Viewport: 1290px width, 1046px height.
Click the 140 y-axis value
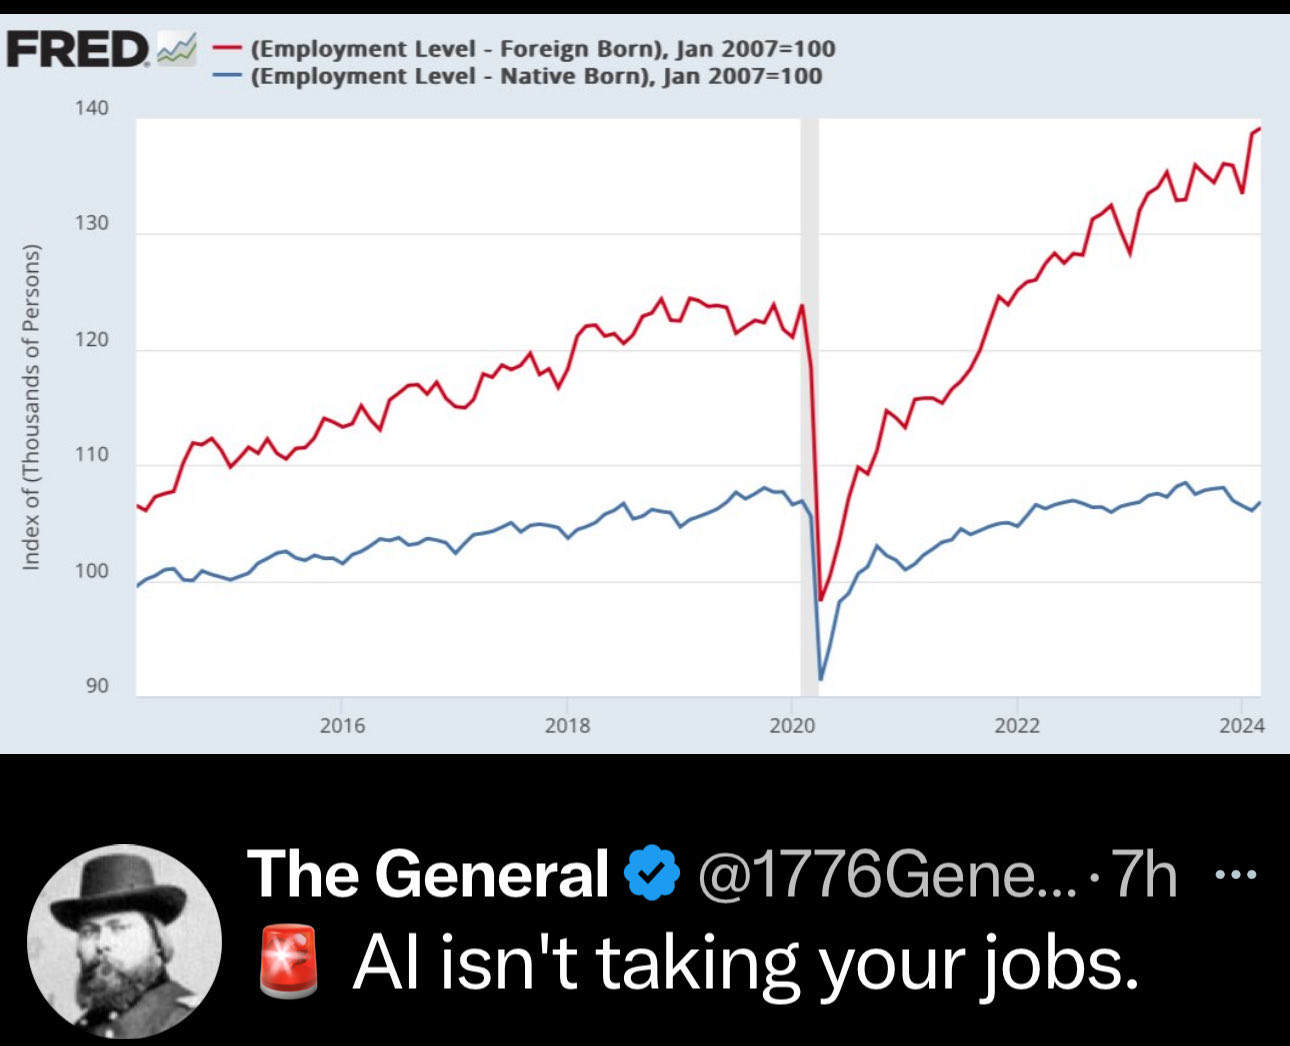pyautogui.click(x=93, y=108)
